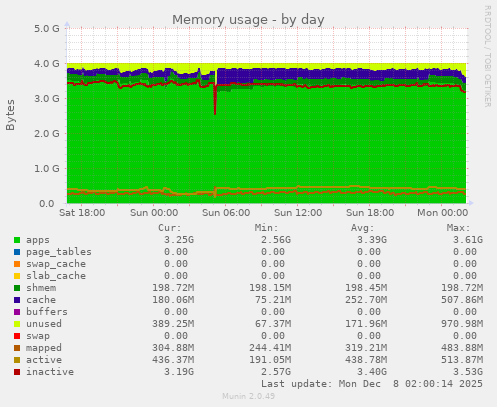Click the apps maximum value 3.61G

click(x=468, y=240)
